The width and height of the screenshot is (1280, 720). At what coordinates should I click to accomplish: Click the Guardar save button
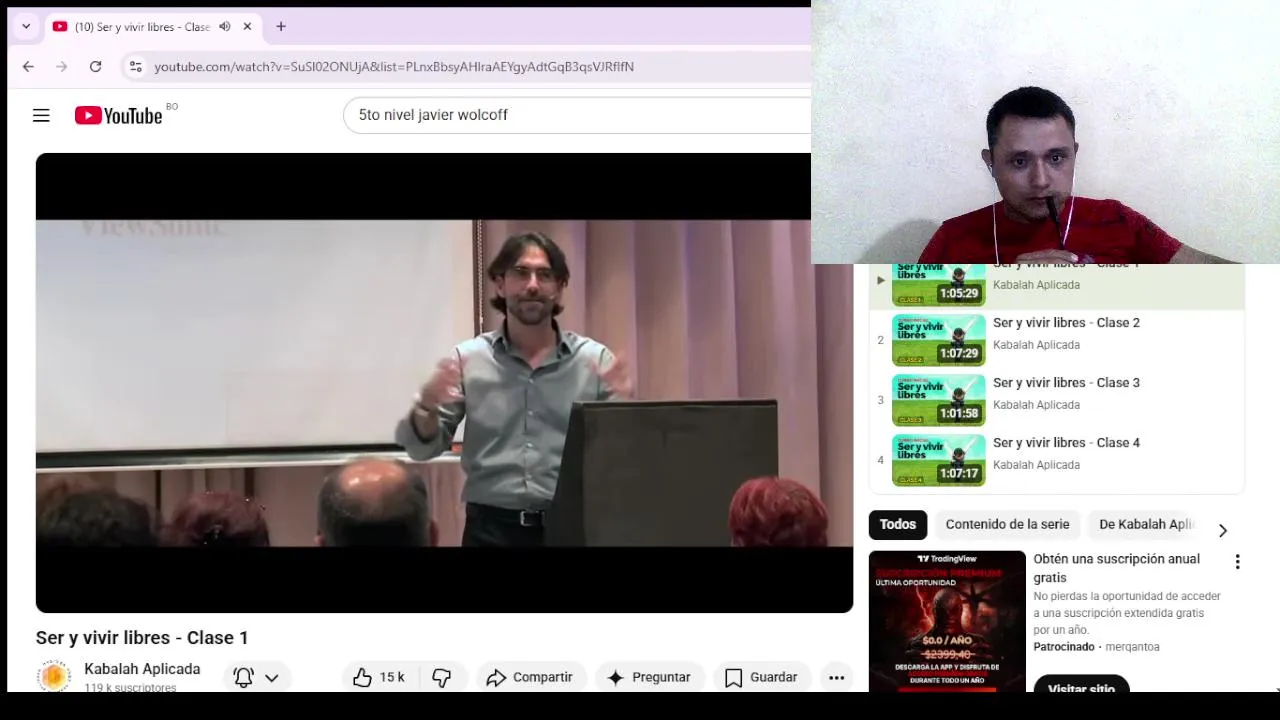point(761,677)
